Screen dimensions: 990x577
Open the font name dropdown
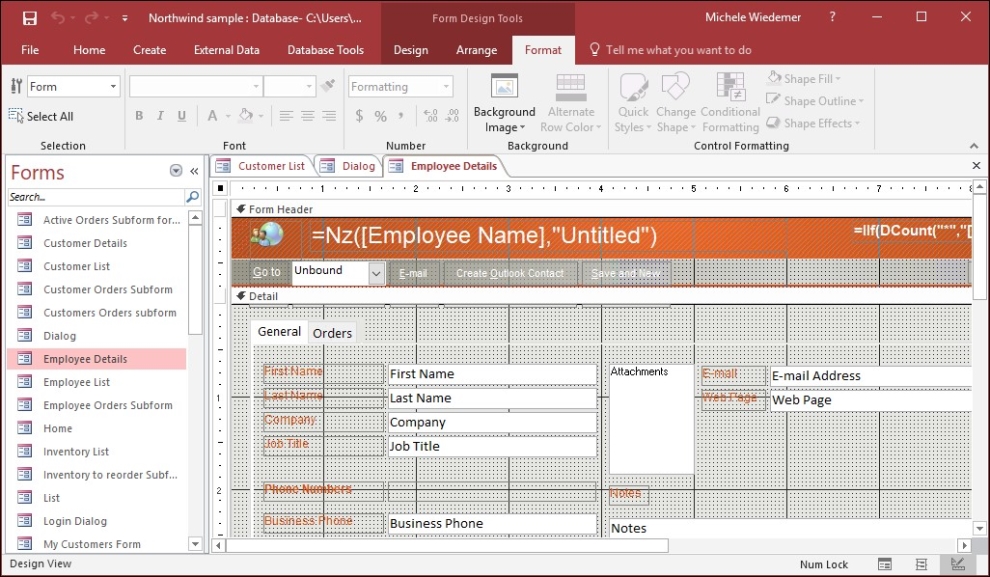[256, 86]
